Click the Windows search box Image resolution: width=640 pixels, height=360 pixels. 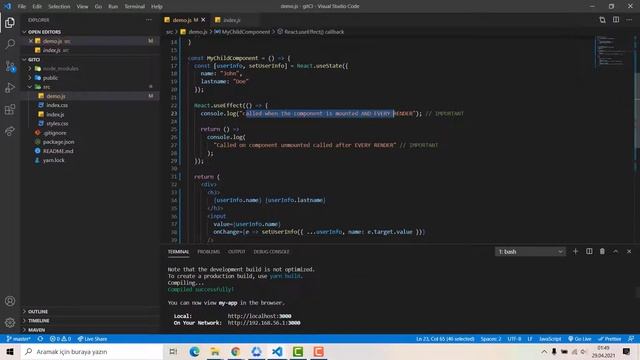[92, 351]
